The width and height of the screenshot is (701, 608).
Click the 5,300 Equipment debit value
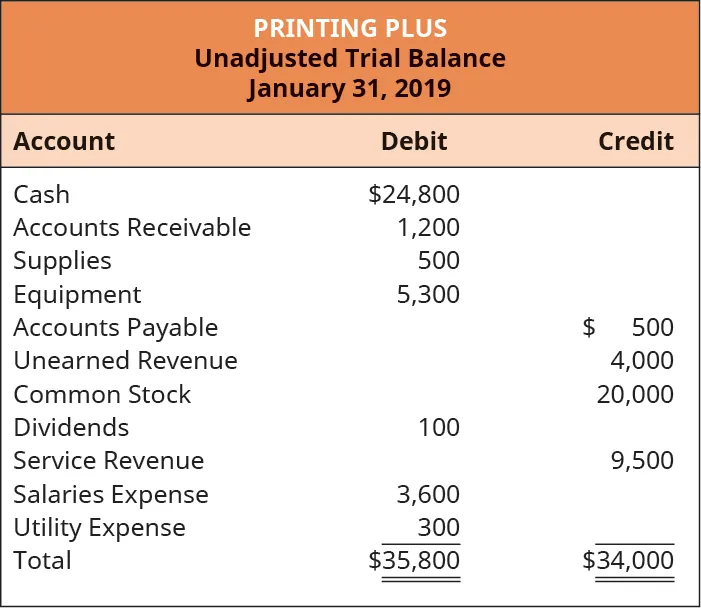click(x=430, y=294)
